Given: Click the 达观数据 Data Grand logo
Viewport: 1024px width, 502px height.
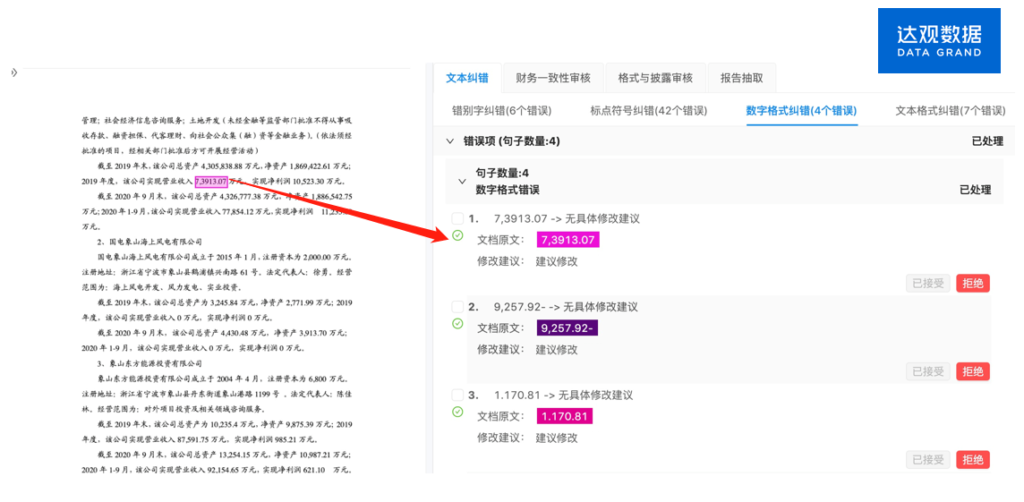Looking at the screenshot, I should coord(939,40).
